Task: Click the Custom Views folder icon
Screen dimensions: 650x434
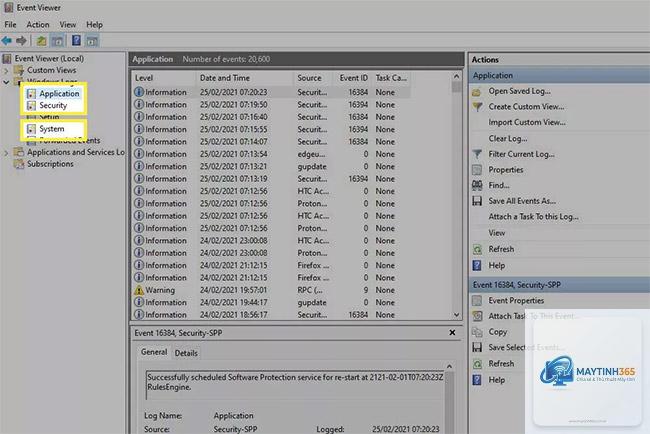Action: pyautogui.click(x=19, y=70)
